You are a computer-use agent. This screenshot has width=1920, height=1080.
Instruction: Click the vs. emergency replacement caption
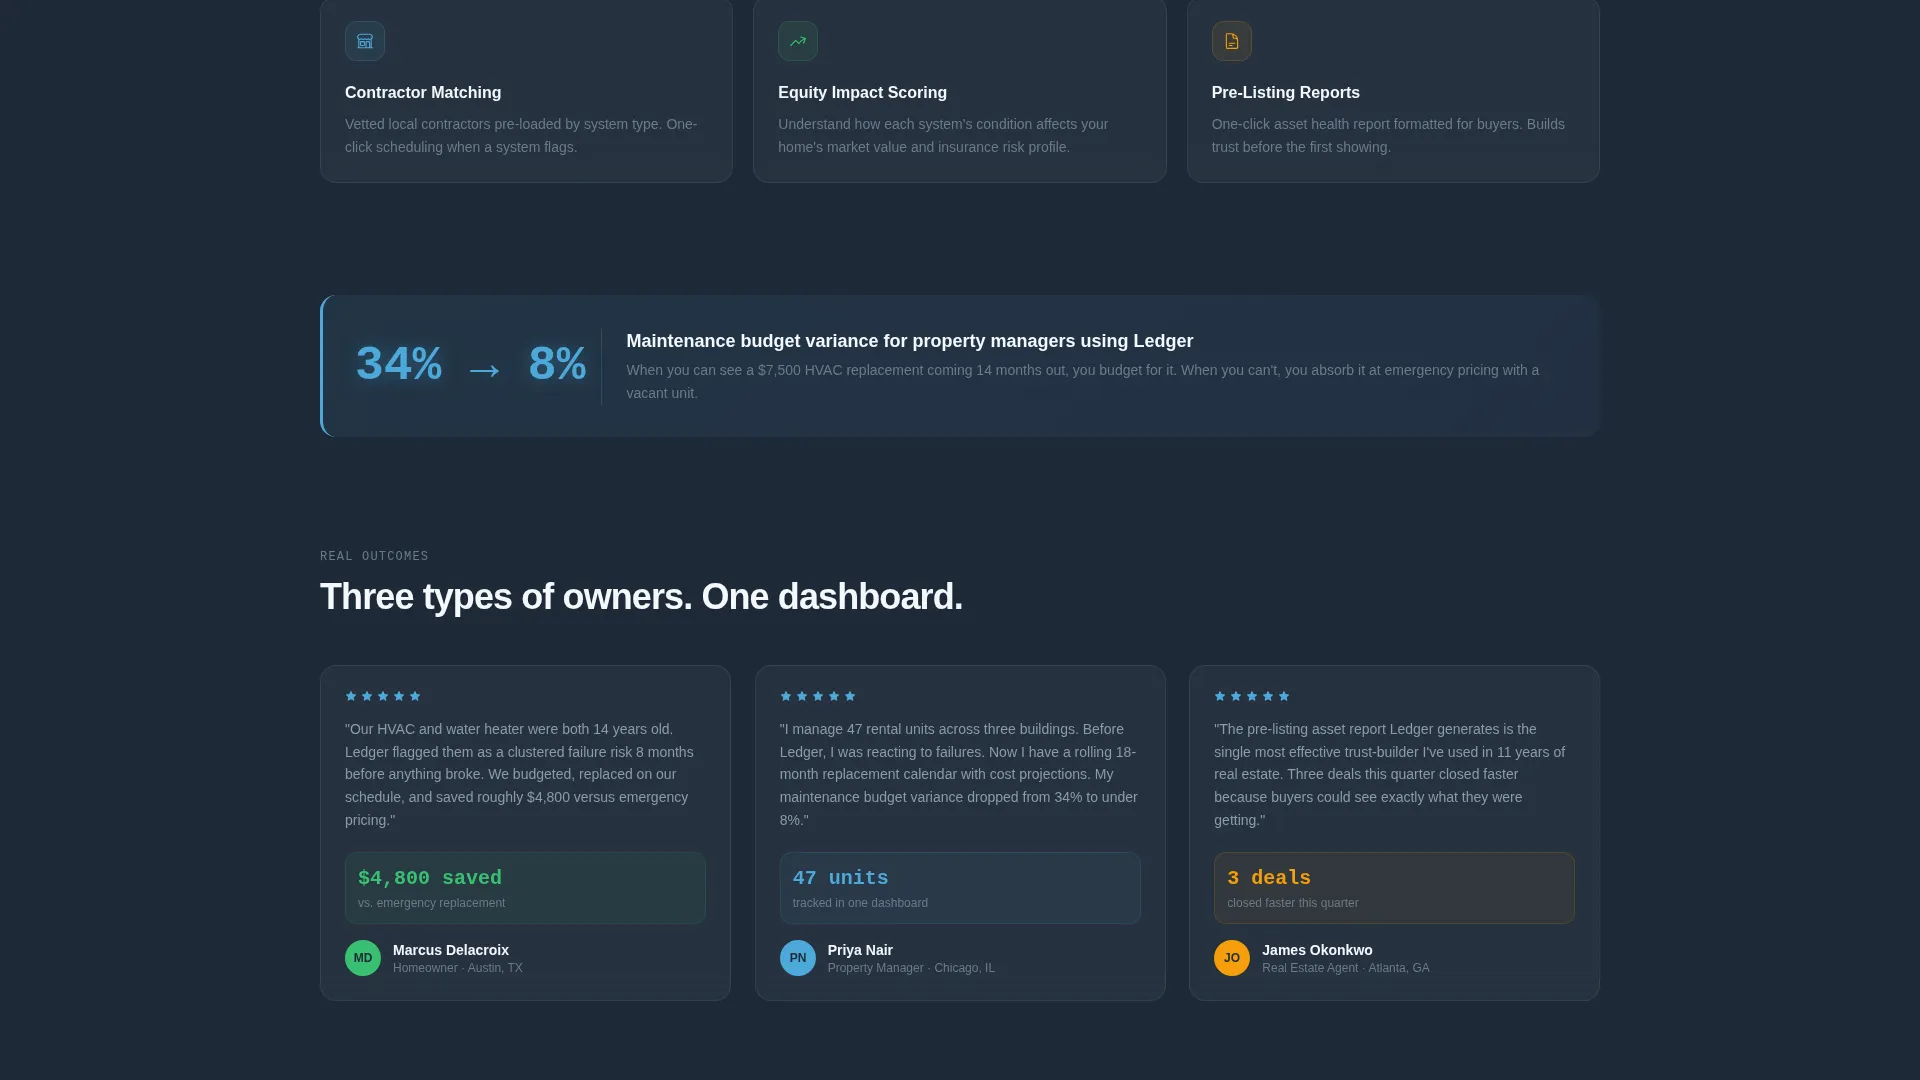pyautogui.click(x=431, y=903)
